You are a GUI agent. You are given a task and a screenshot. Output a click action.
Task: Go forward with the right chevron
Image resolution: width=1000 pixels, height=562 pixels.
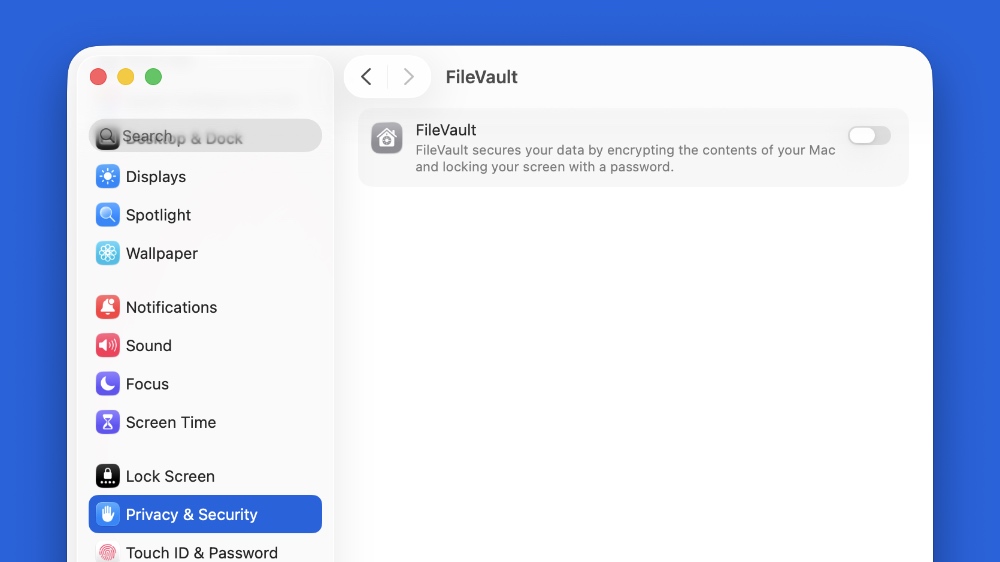(x=408, y=77)
